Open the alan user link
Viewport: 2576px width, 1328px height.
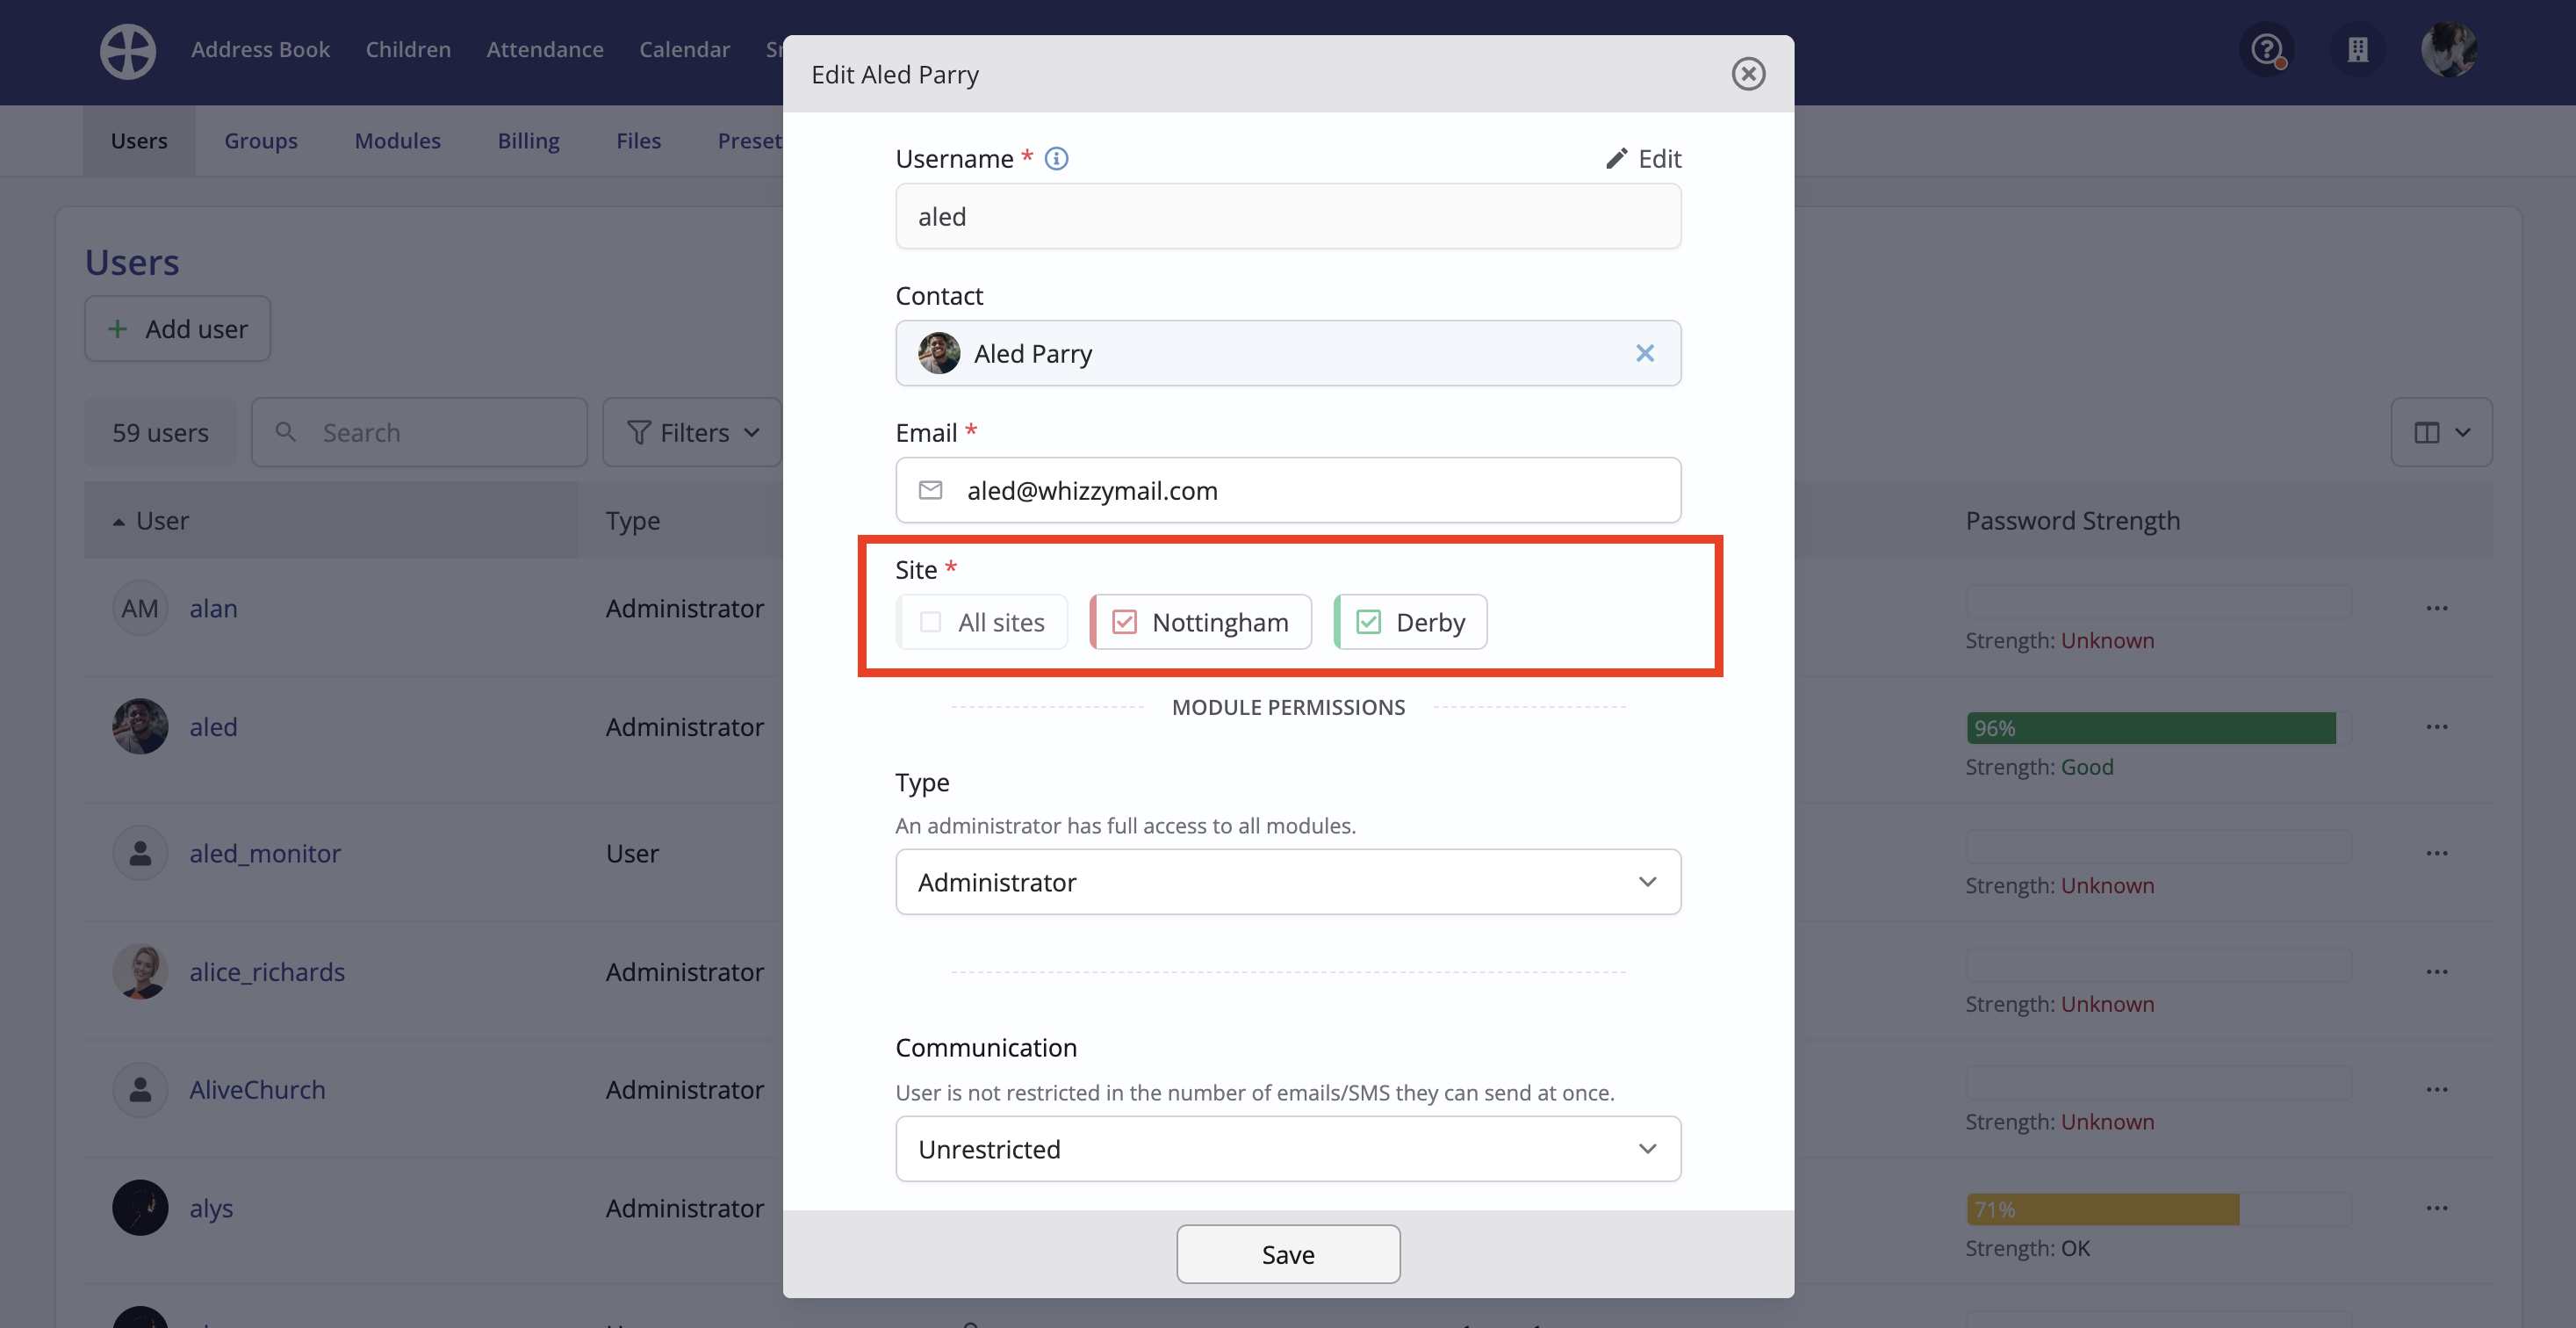point(214,608)
